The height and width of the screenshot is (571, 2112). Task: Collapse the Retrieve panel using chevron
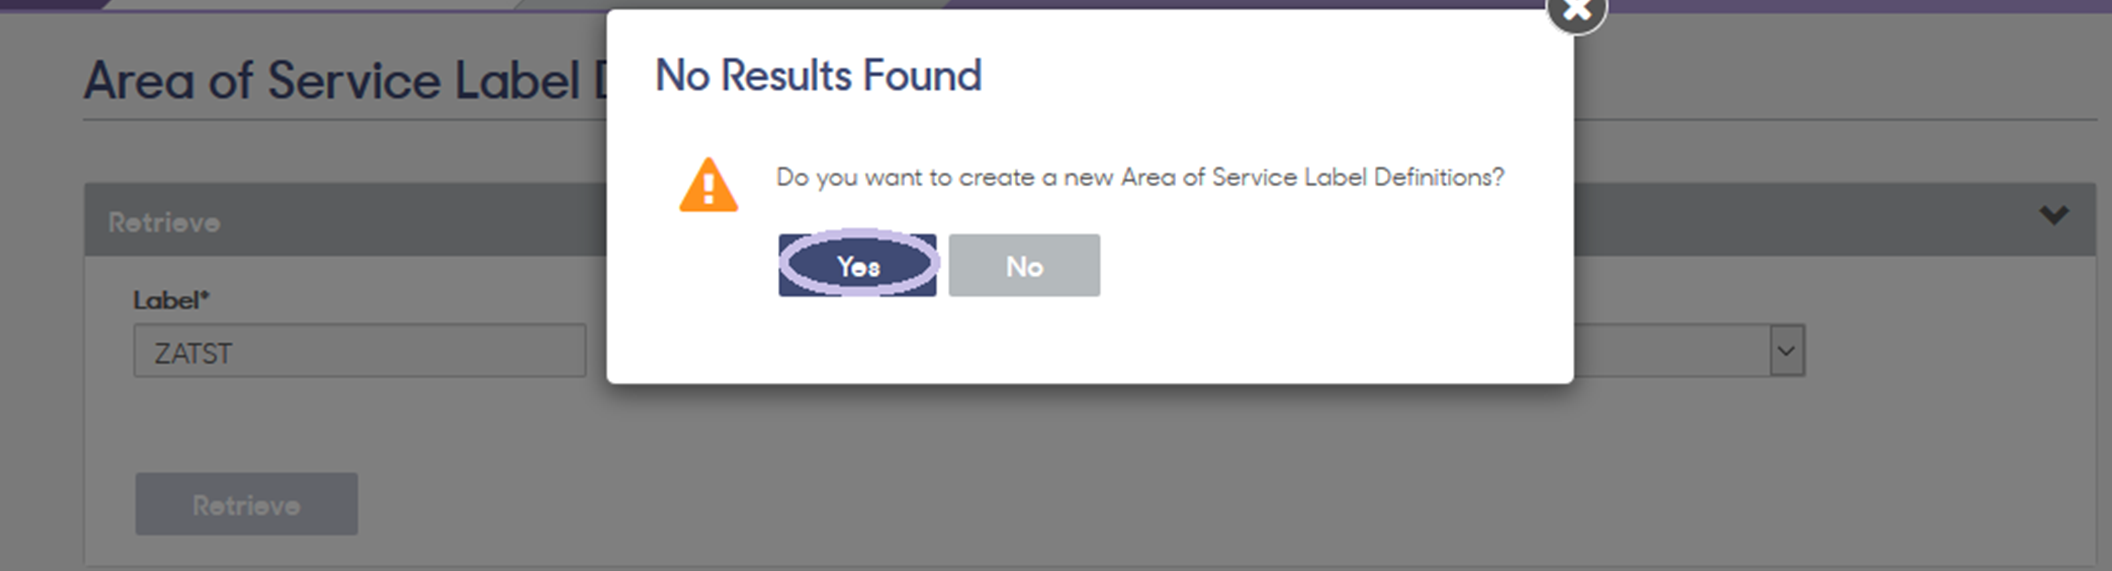(x=2053, y=215)
